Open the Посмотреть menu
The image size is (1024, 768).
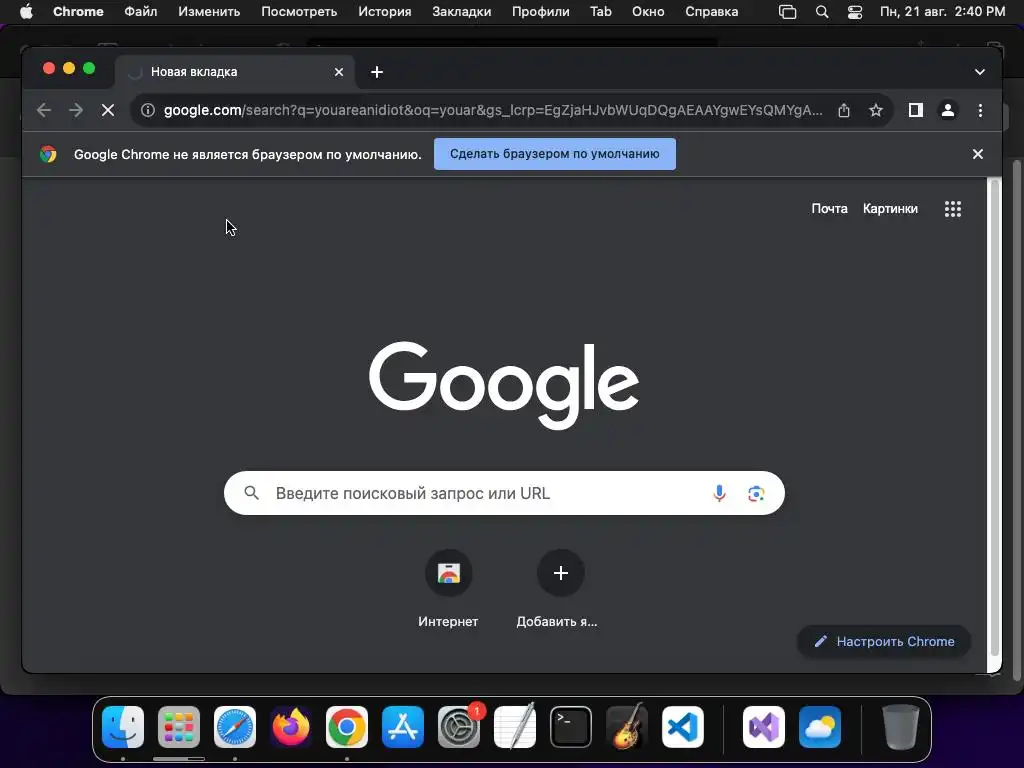[x=299, y=12]
